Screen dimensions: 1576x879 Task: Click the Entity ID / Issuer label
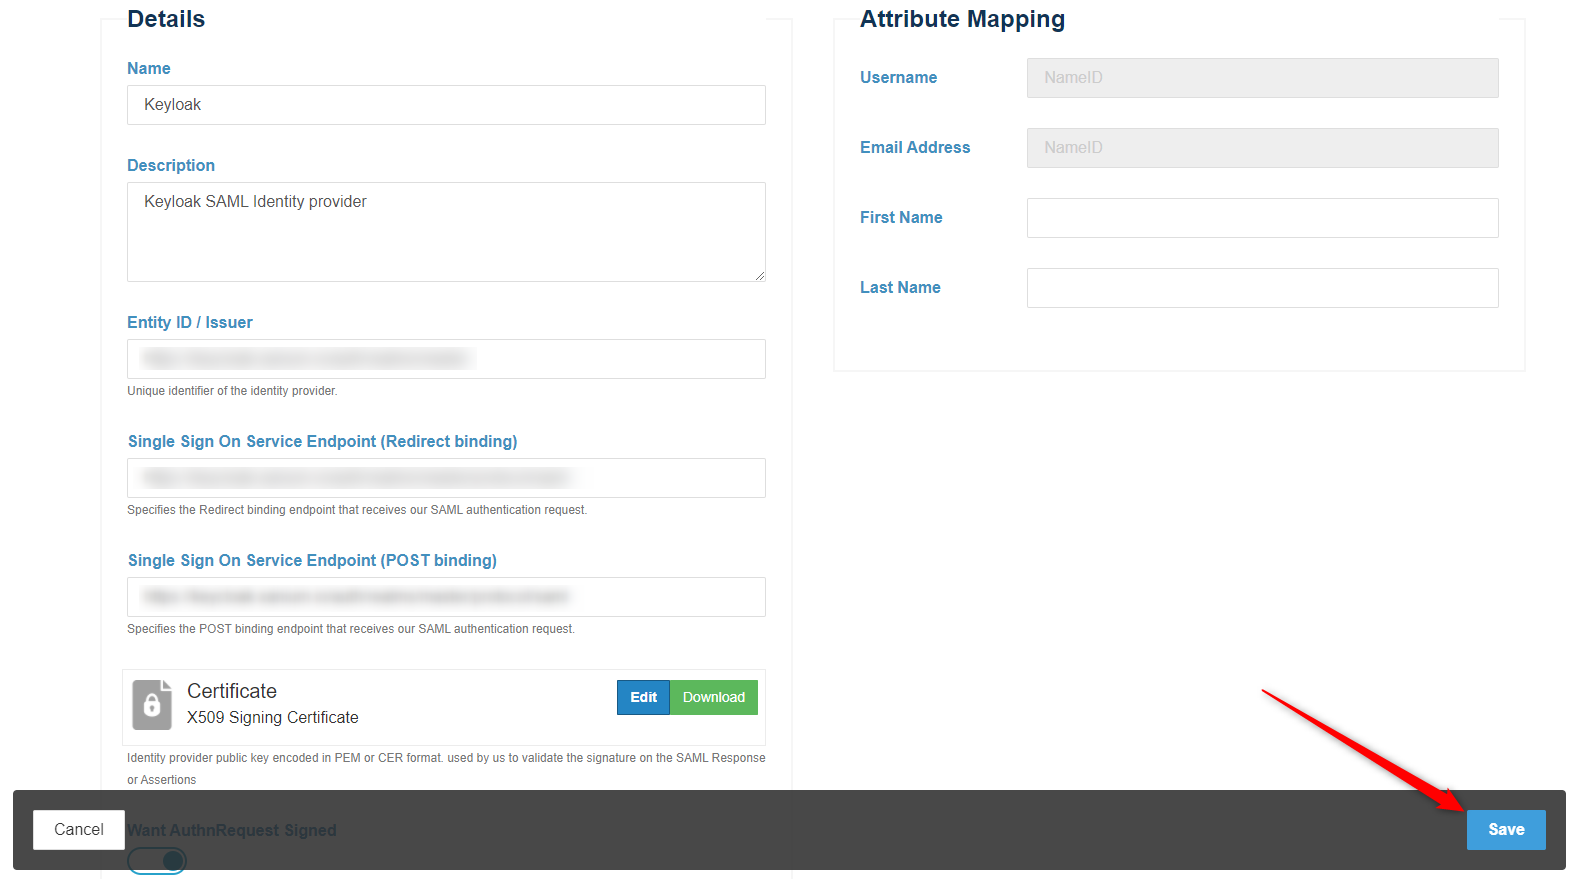point(190,322)
